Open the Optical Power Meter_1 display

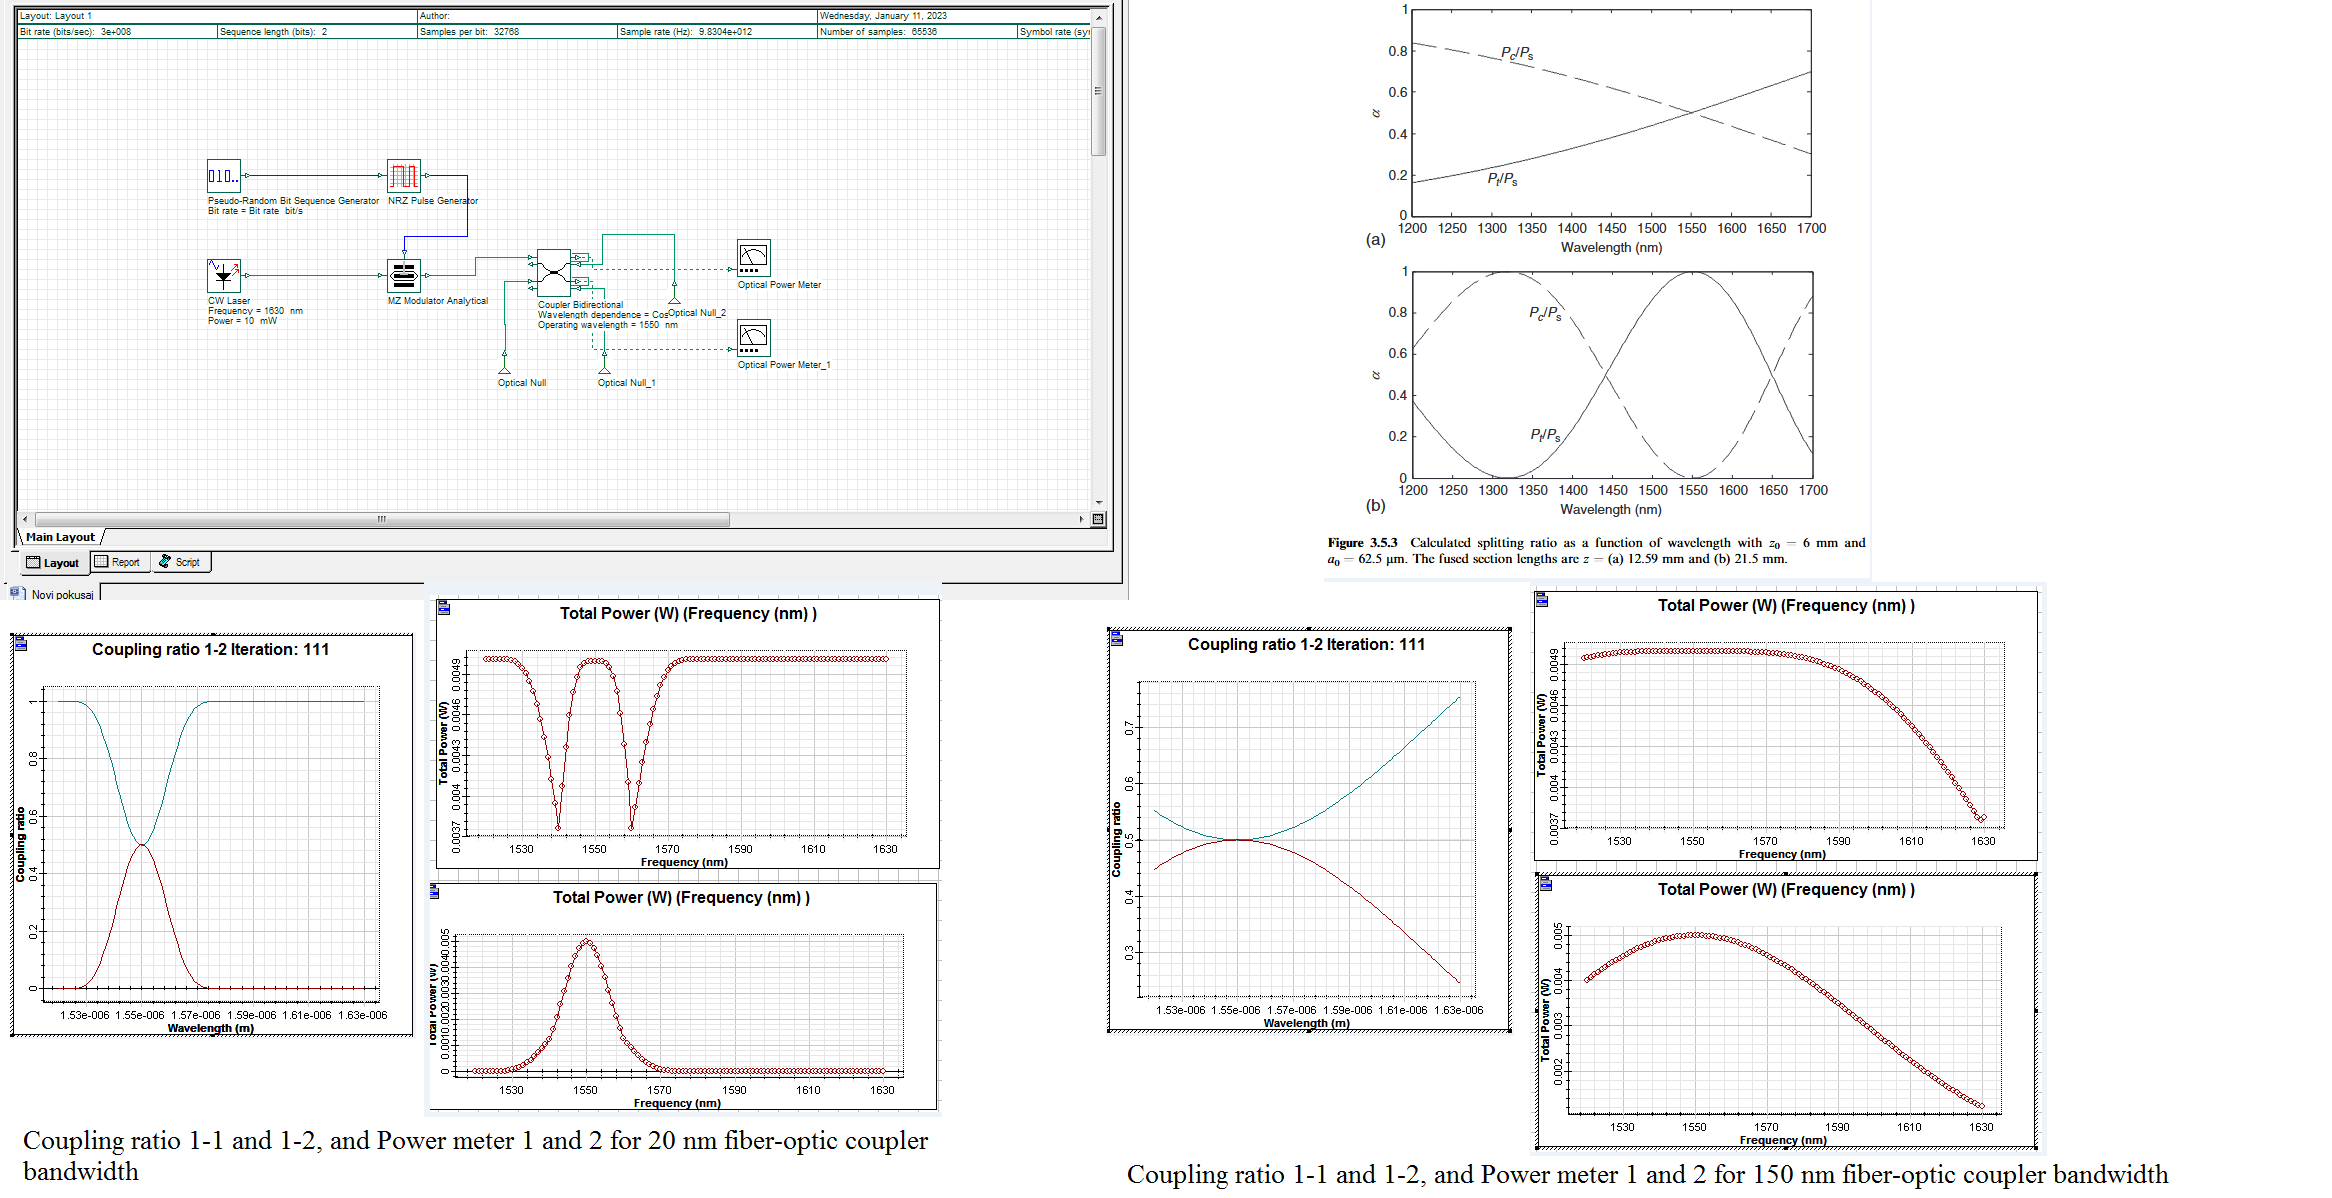click(x=753, y=338)
